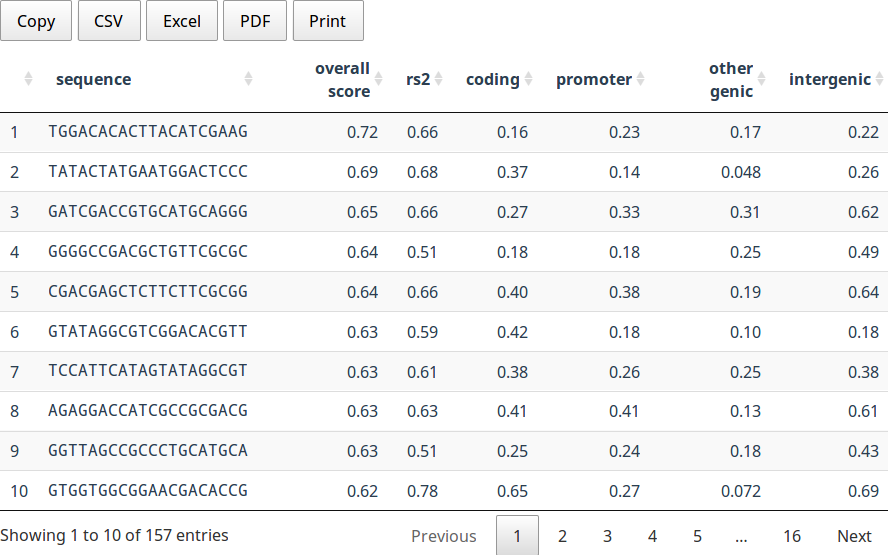Sort by intergenic column arrows
The image size is (888, 555).
[x=879, y=79]
